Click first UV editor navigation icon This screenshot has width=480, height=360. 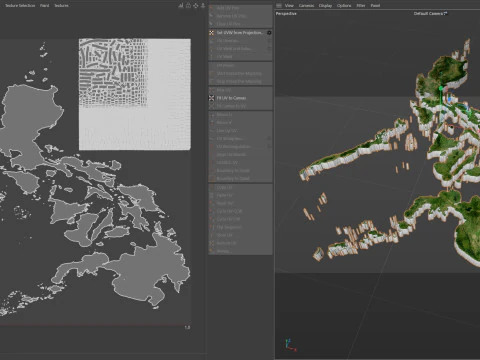[x=181, y=5]
